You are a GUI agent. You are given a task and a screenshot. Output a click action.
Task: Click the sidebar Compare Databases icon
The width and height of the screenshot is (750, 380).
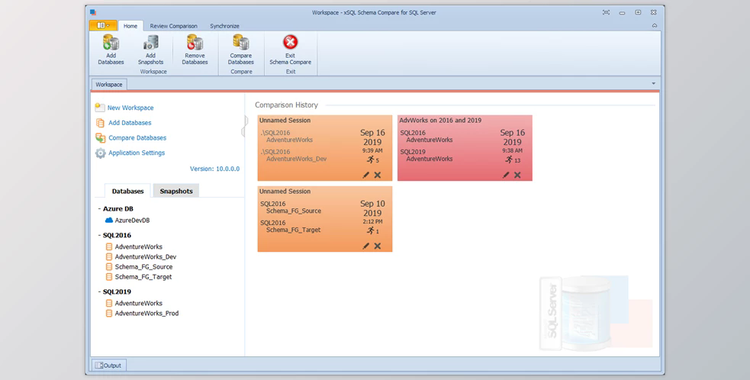coord(100,138)
